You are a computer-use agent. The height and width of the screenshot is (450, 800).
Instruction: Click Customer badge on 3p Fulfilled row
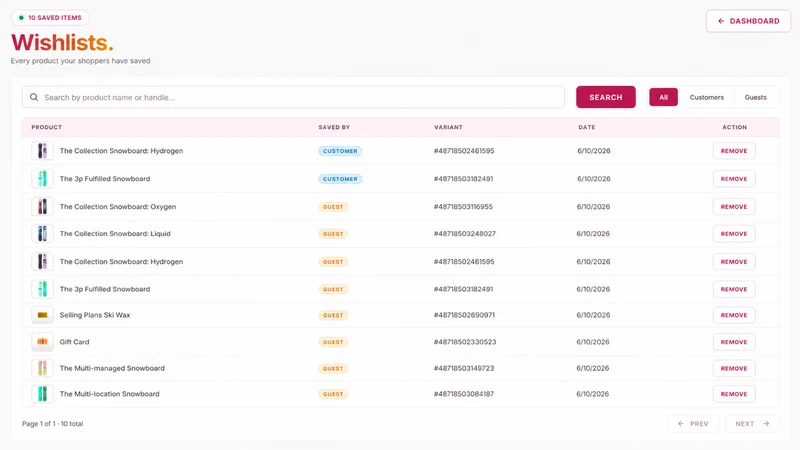coord(340,179)
